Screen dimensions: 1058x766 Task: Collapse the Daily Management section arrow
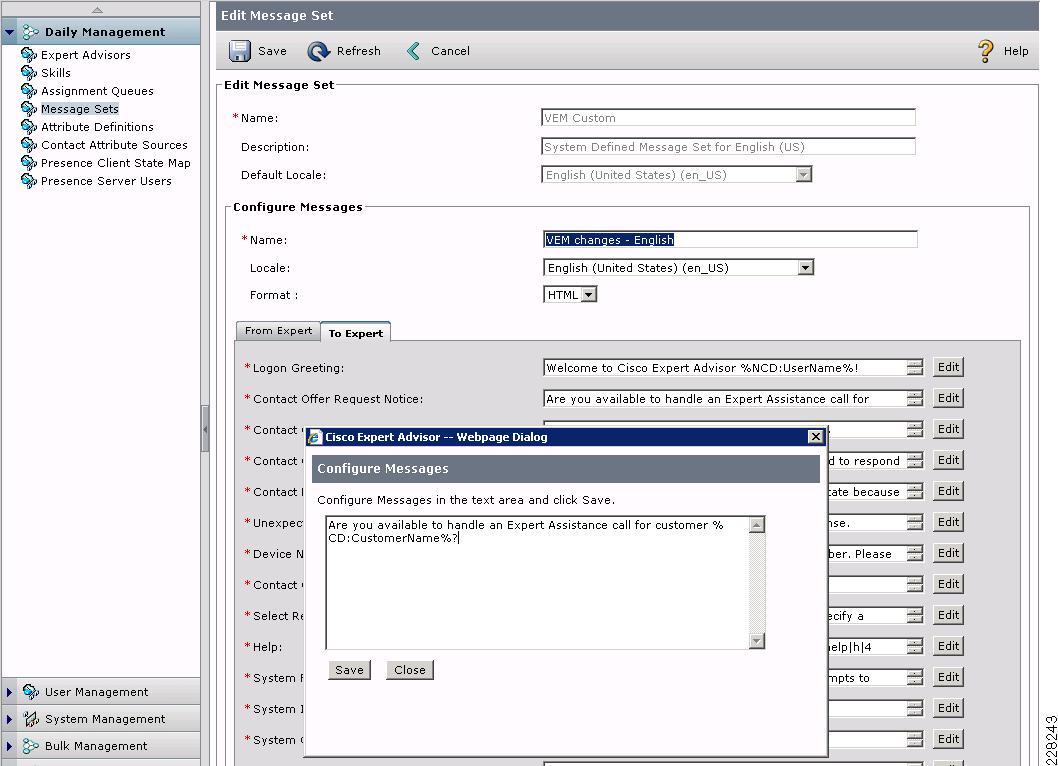9,32
